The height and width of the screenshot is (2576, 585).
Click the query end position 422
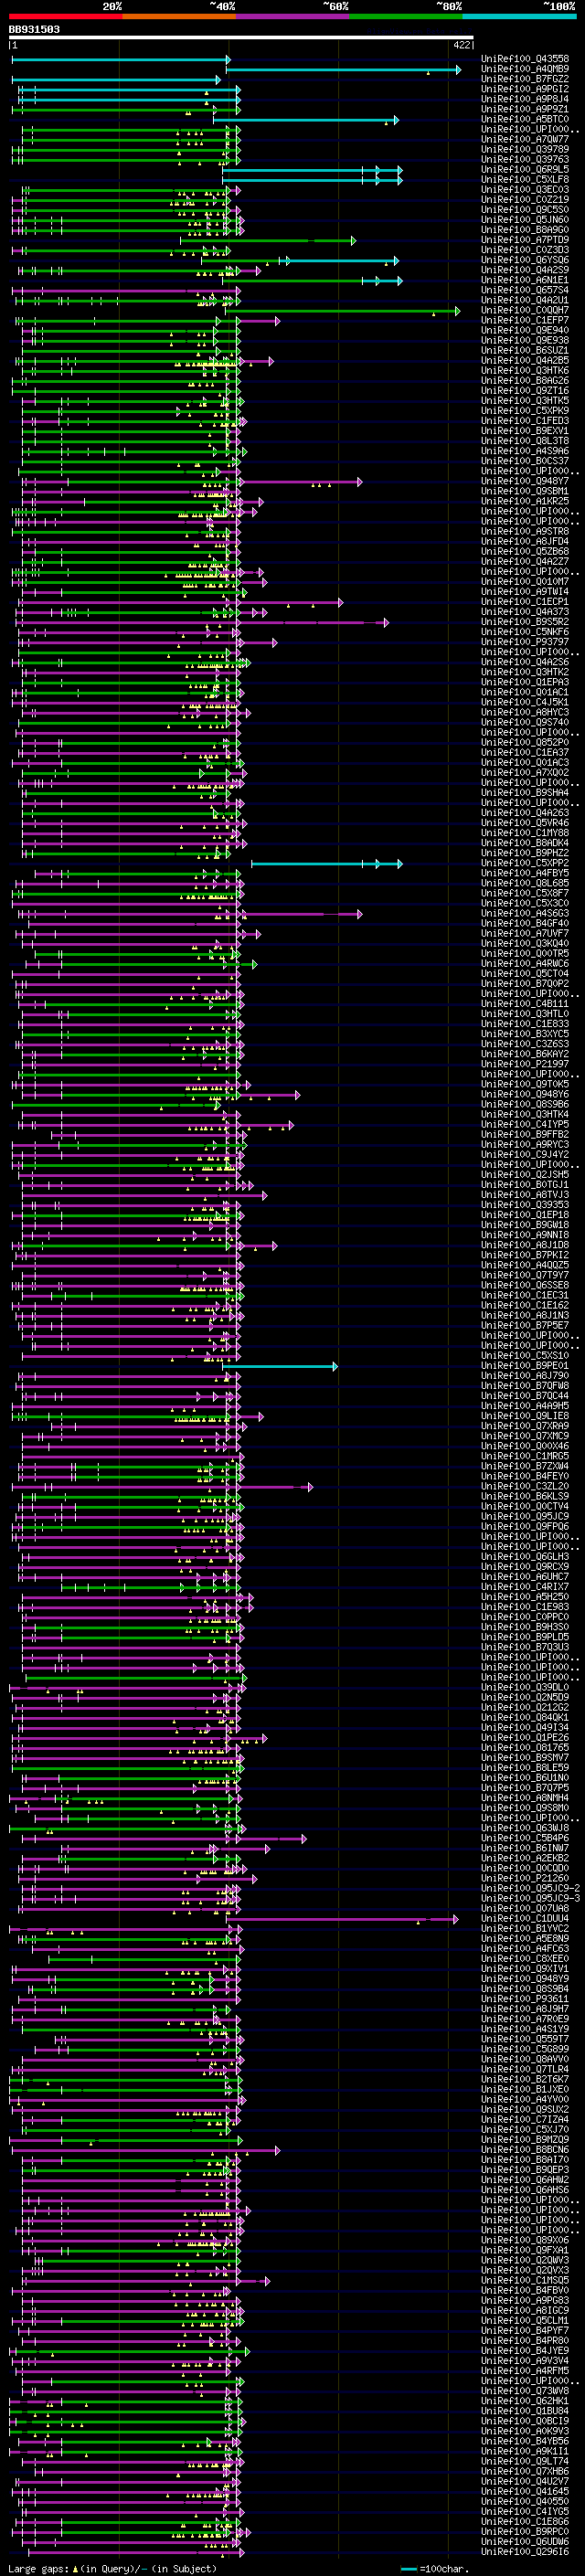[461, 45]
